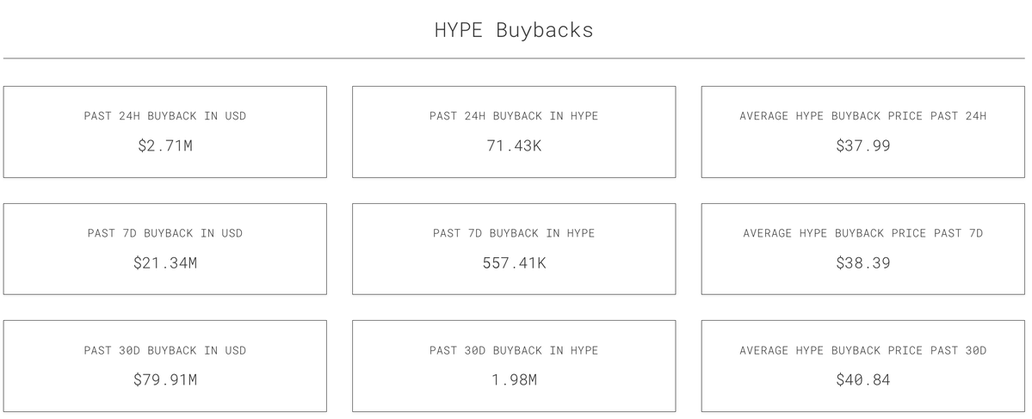Select the Past 7D Buyback in HYPE label
Viewport: 1032px width, 419px height.
(514, 233)
